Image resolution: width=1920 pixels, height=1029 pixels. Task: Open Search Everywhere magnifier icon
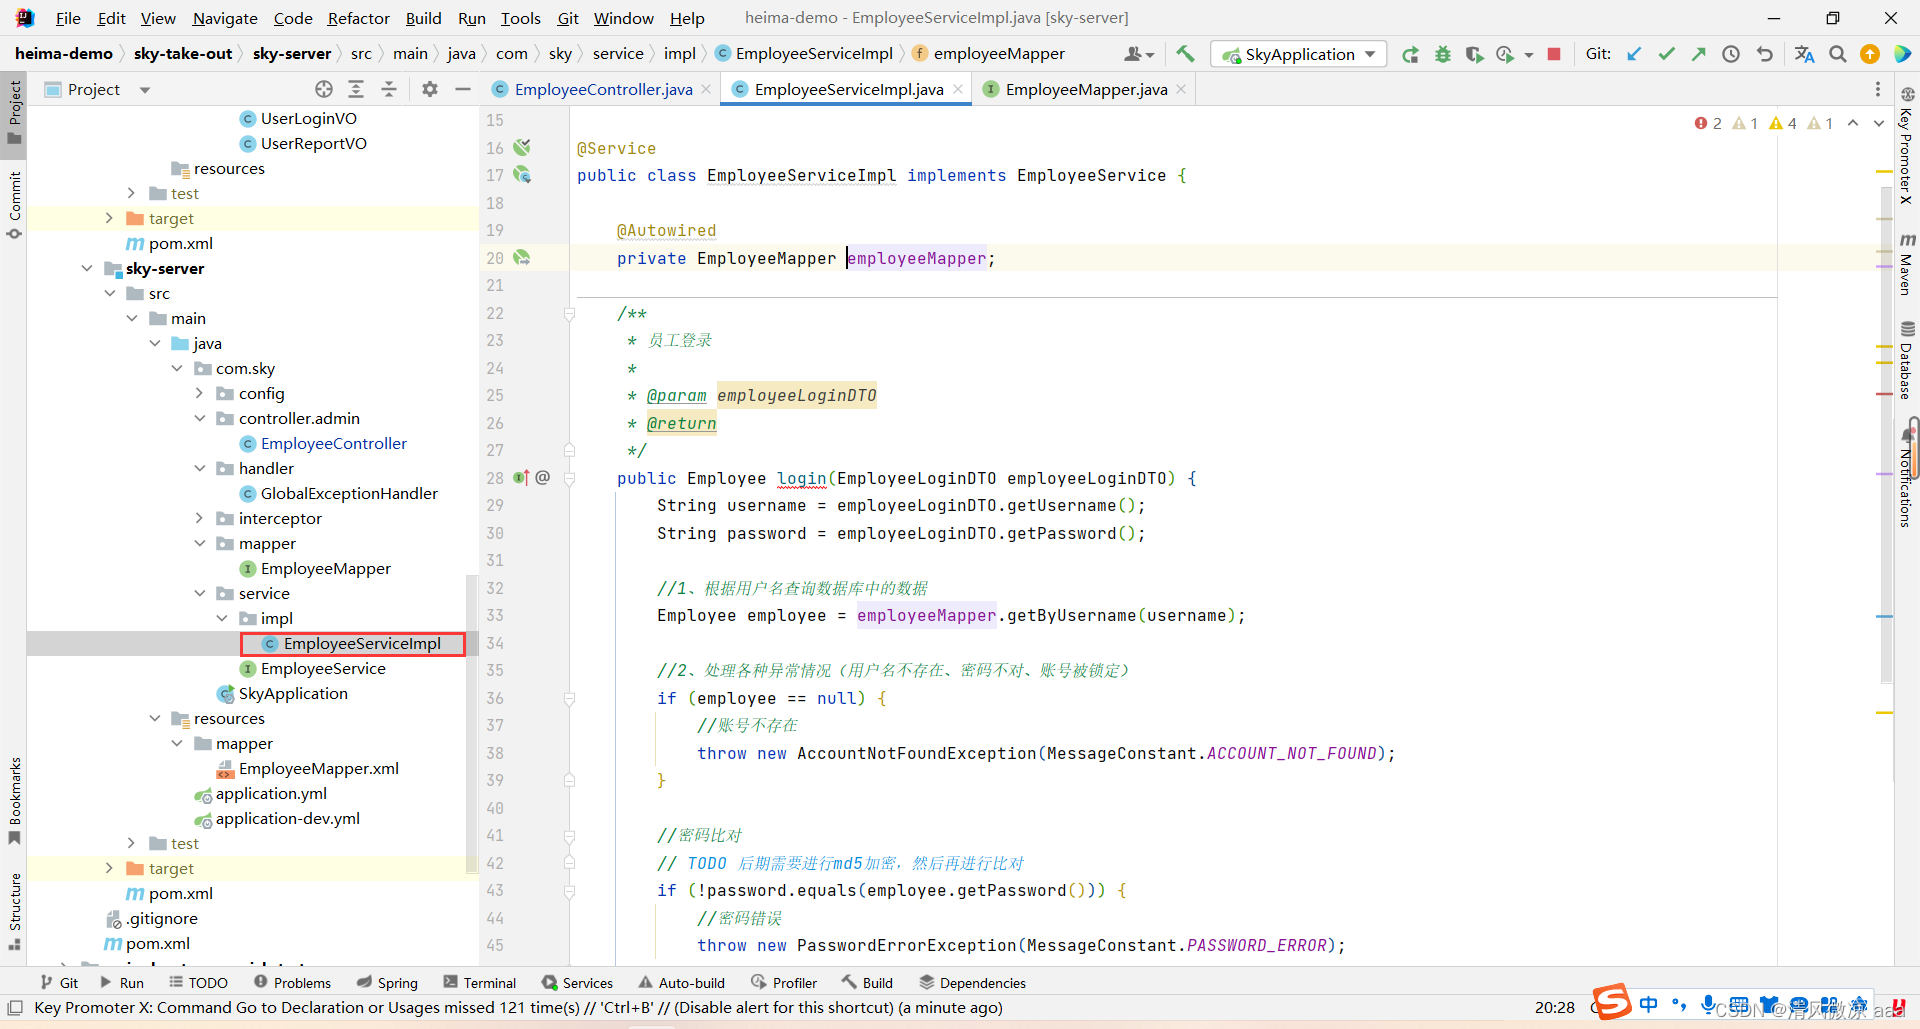point(1838,54)
